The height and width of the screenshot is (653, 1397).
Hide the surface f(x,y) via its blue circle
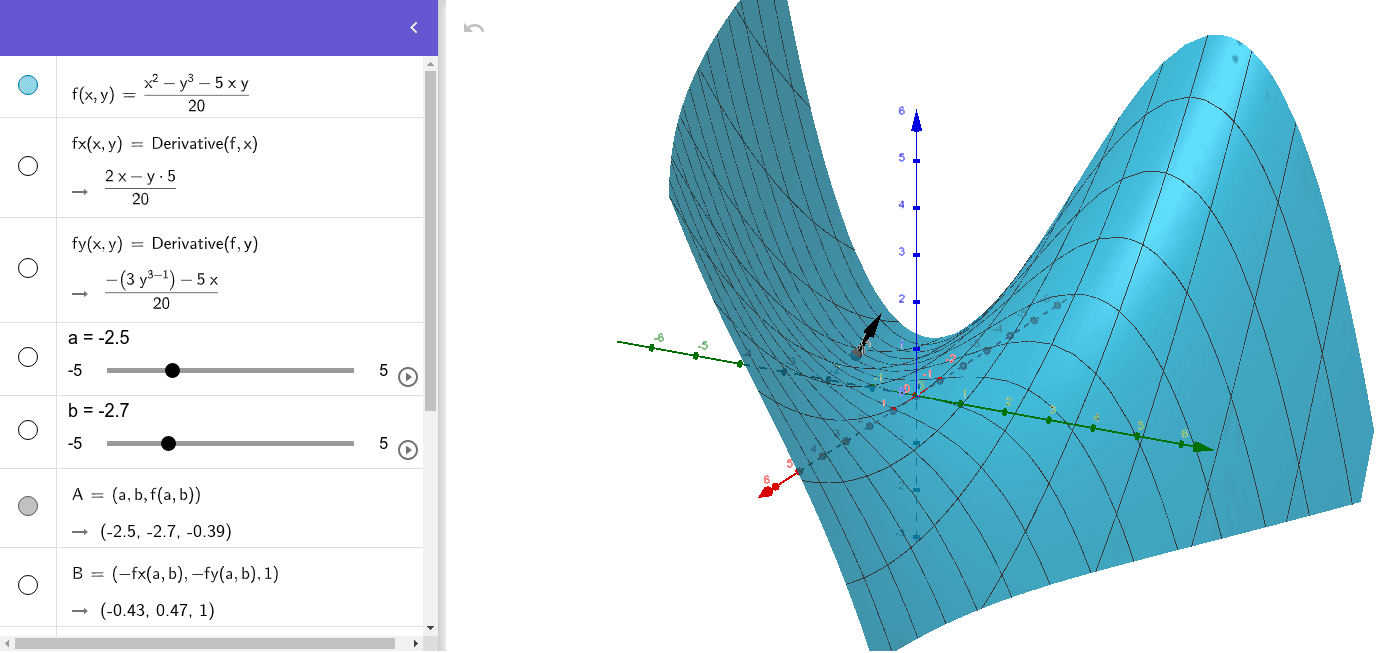pyautogui.click(x=28, y=85)
